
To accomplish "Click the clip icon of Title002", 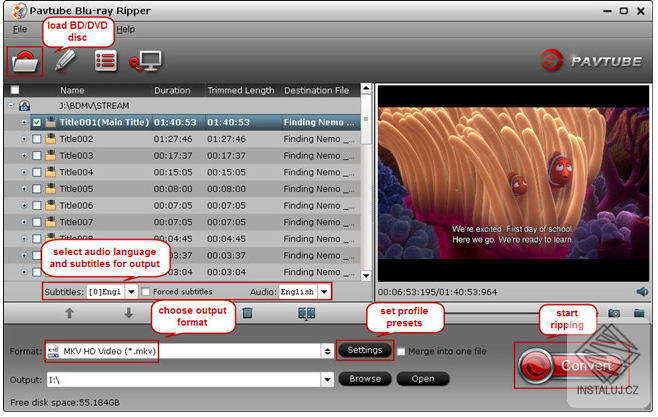I will tap(50, 139).
